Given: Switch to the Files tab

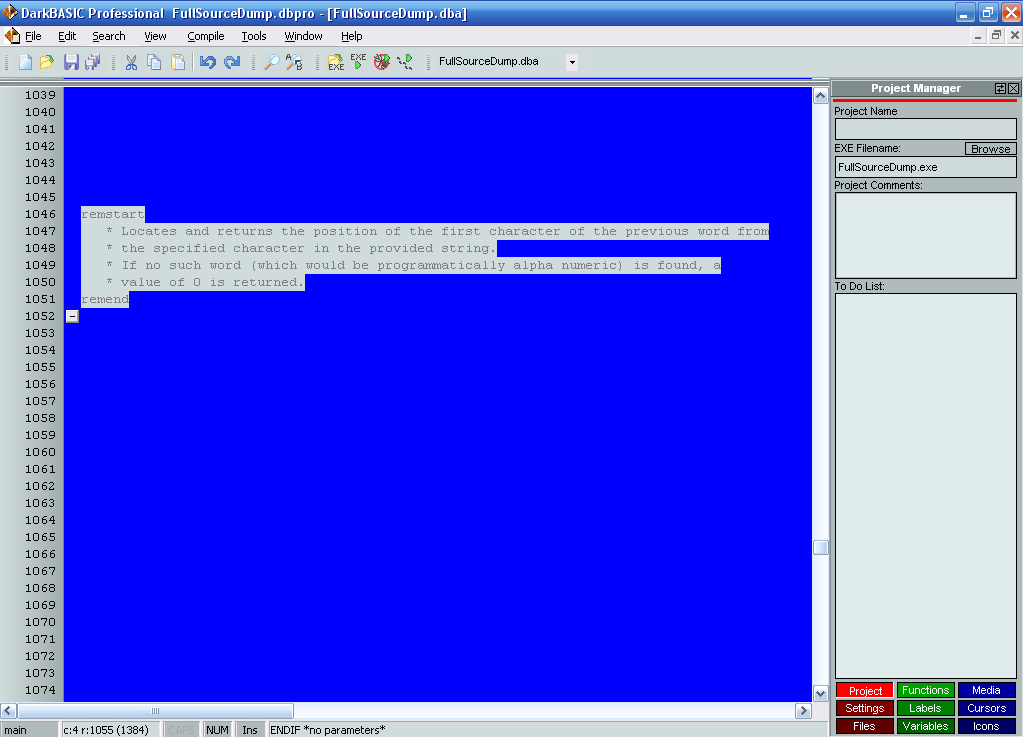Looking at the screenshot, I should 864,726.
